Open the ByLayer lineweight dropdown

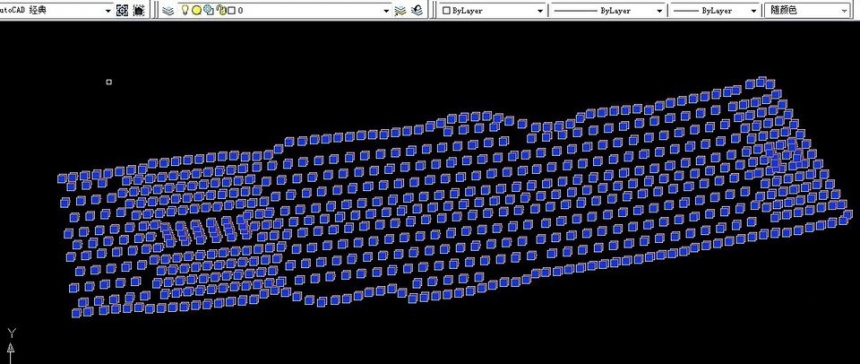click(x=715, y=10)
